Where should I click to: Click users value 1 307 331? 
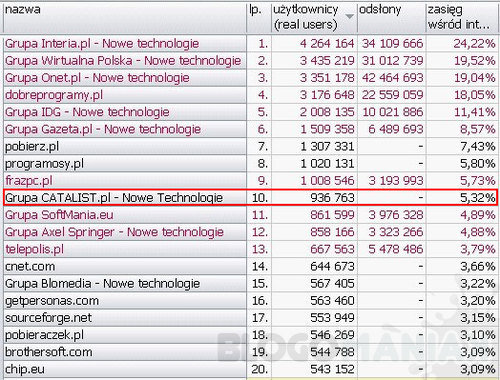coord(327,147)
